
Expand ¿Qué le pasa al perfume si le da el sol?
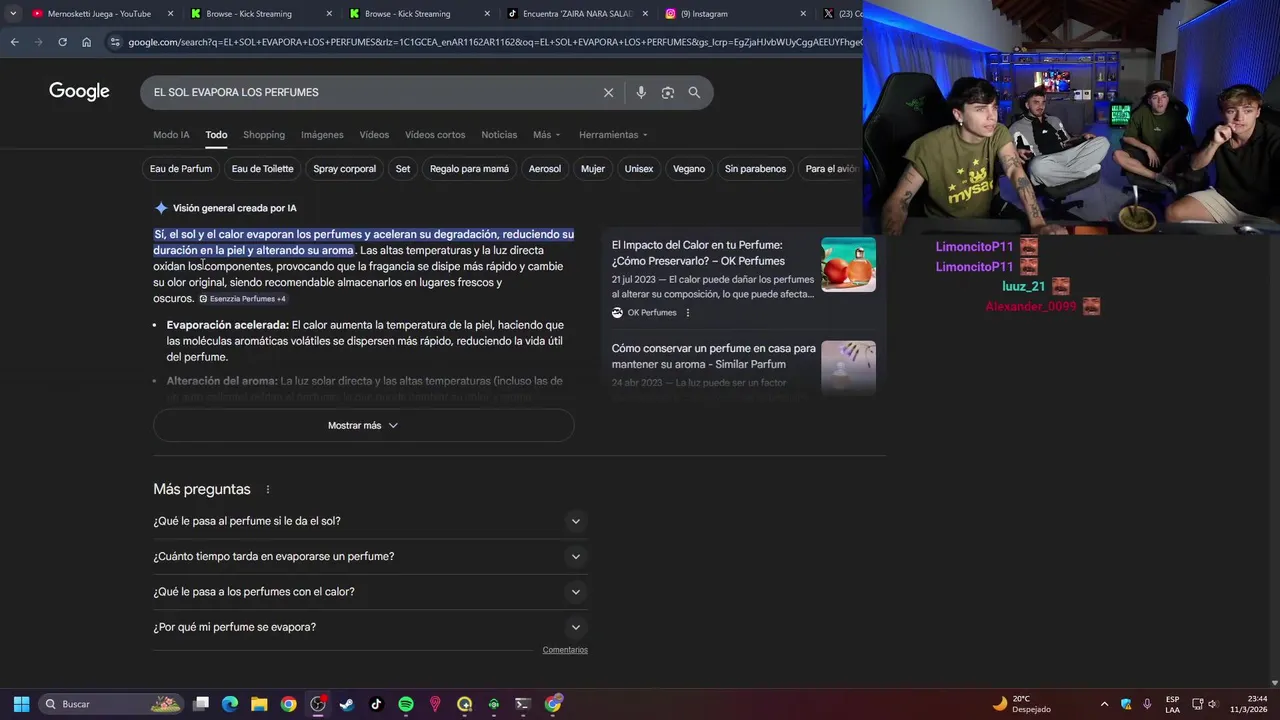coord(370,521)
